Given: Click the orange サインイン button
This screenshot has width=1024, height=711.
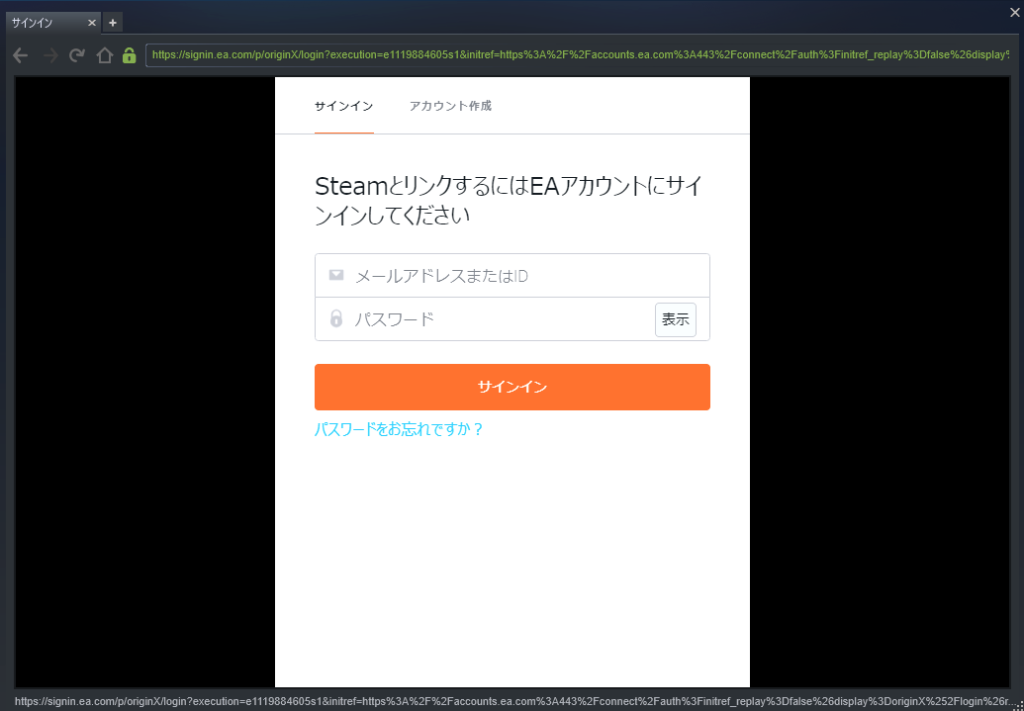Looking at the screenshot, I should coord(512,387).
